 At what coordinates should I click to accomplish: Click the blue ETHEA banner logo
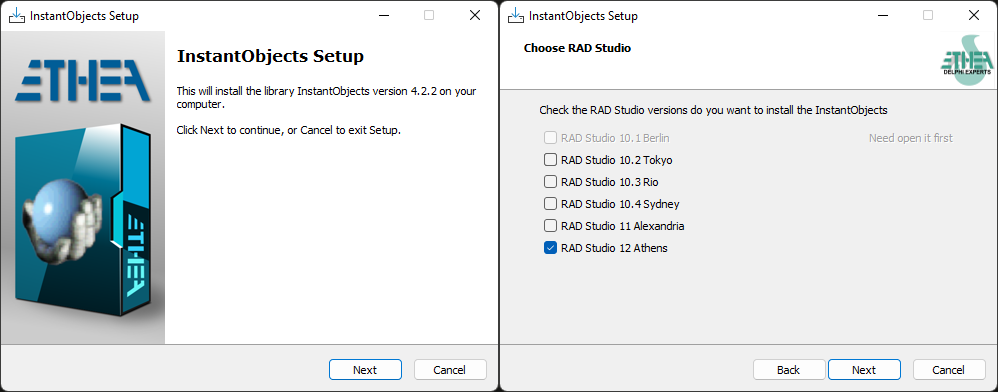point(83,80)
